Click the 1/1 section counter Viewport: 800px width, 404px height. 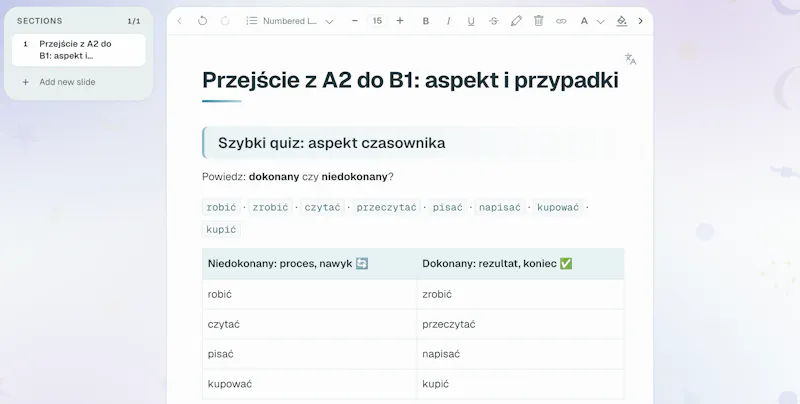134,21
